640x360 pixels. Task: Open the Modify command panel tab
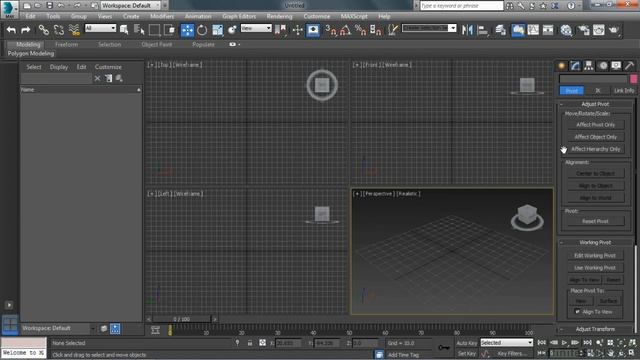click(575, 66)
